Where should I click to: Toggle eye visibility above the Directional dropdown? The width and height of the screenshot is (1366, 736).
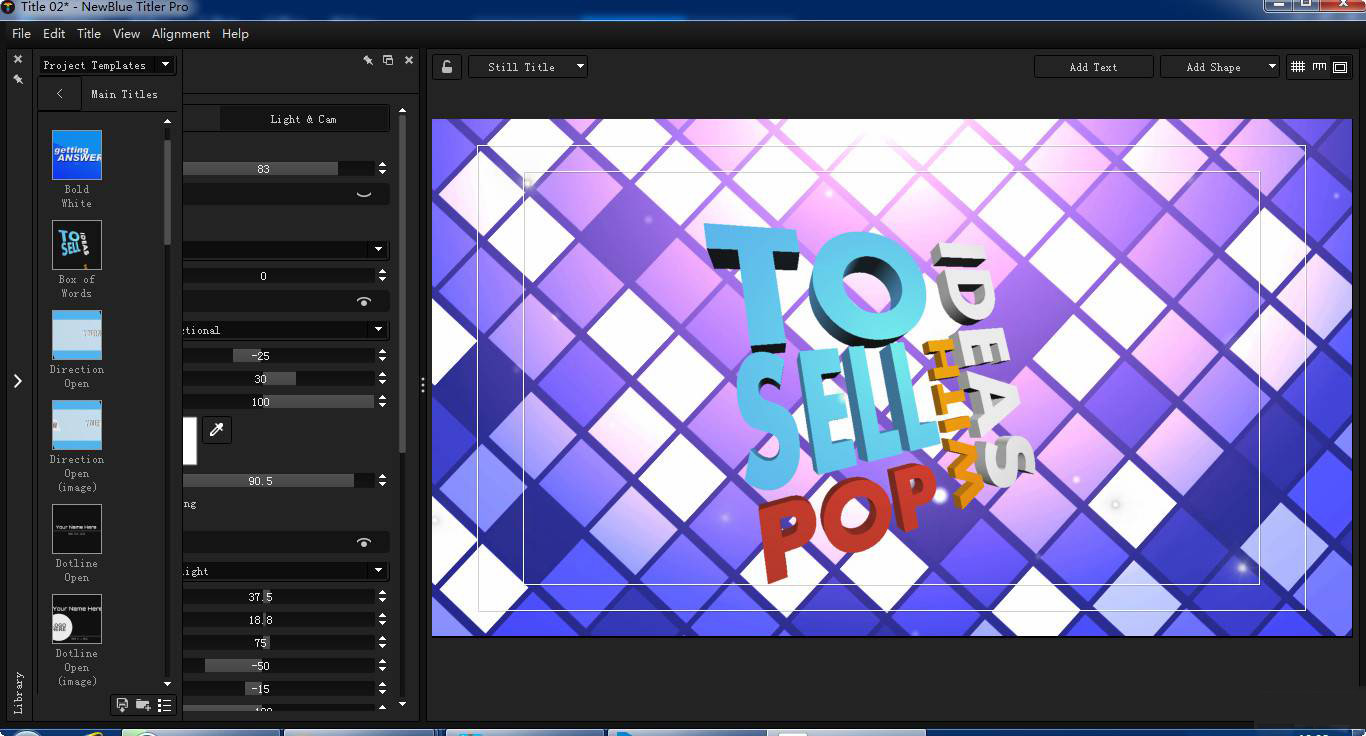(364, 301)
